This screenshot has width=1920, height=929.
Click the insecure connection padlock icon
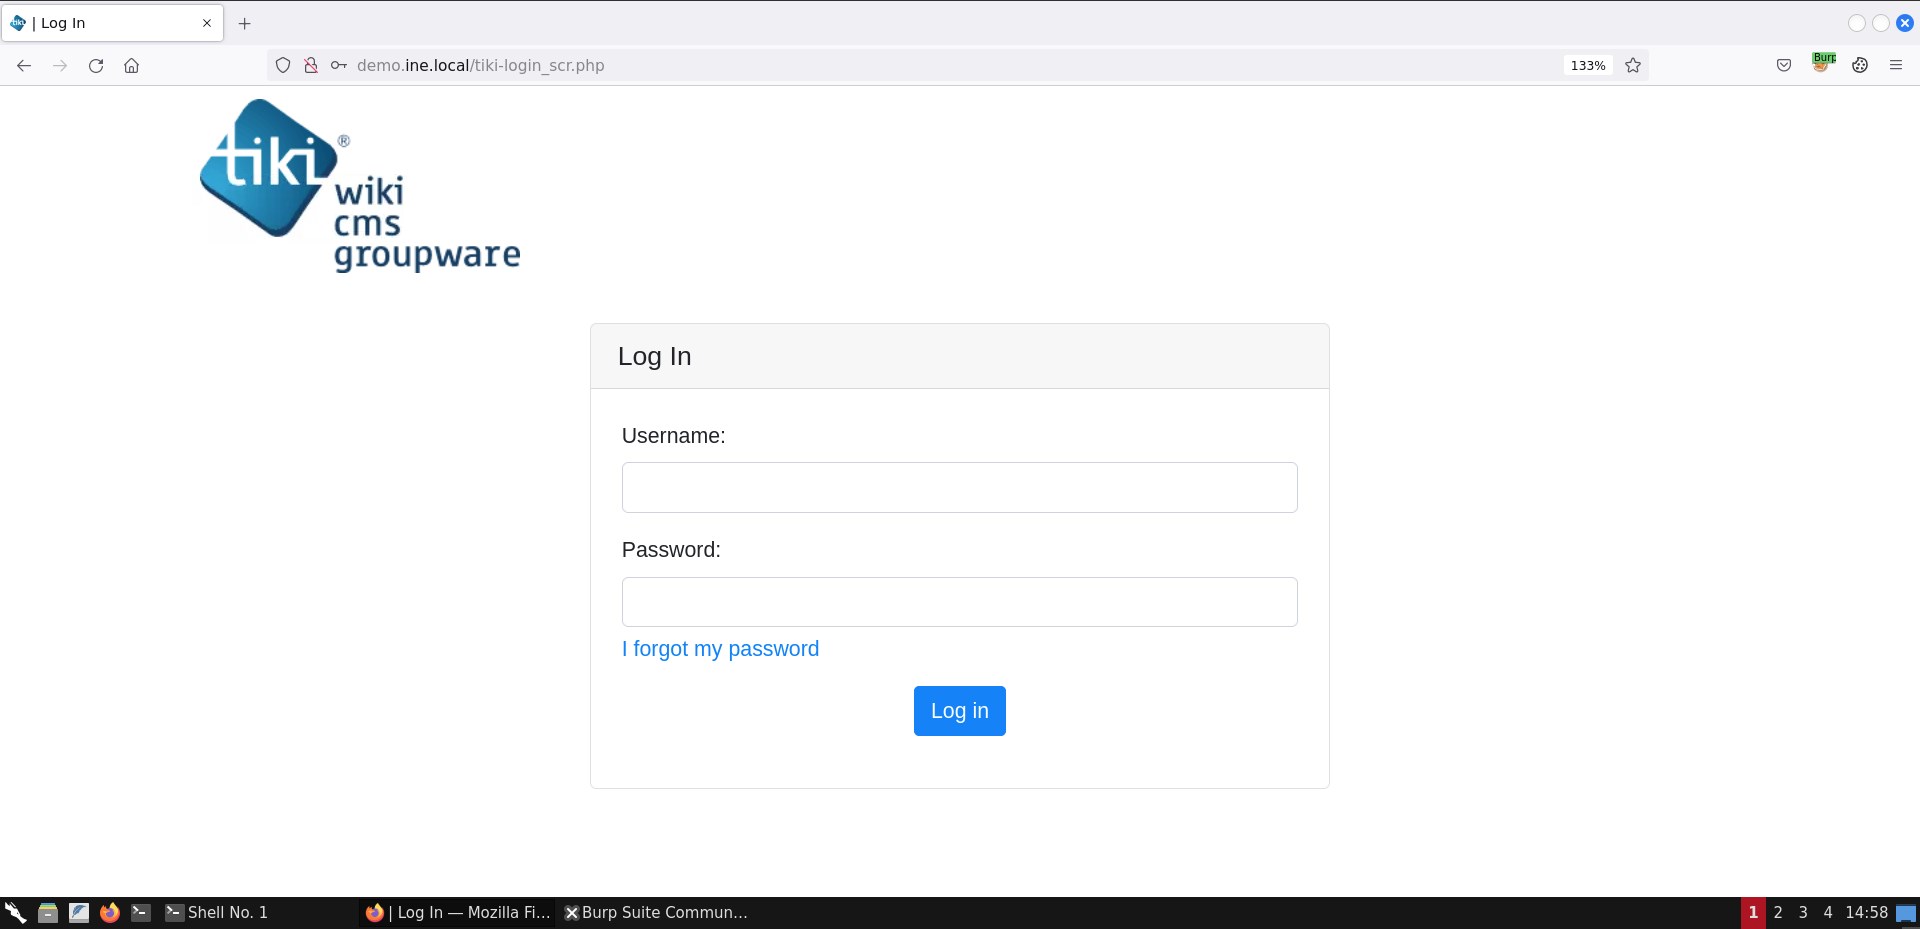tap(311, 66)
